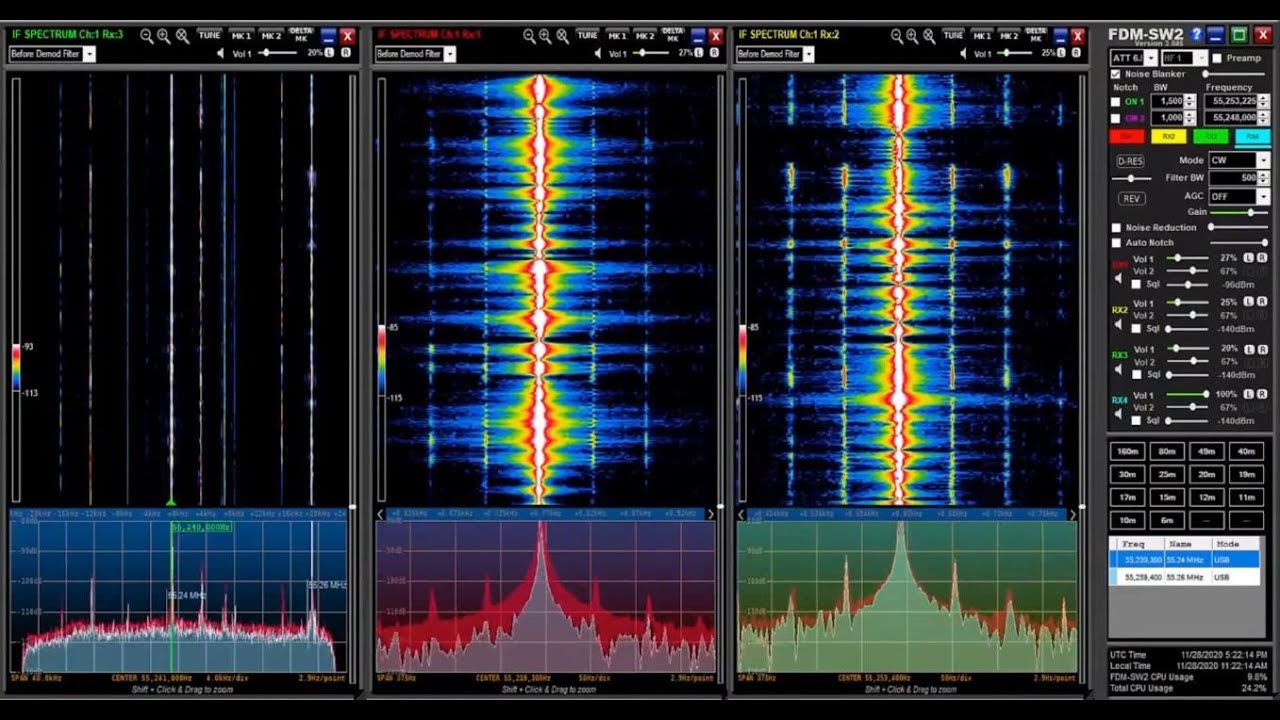Screen dimensions: 1280x720
Task: Open FDM-SW2 help question mark
Action: [x=1195, y=35]
